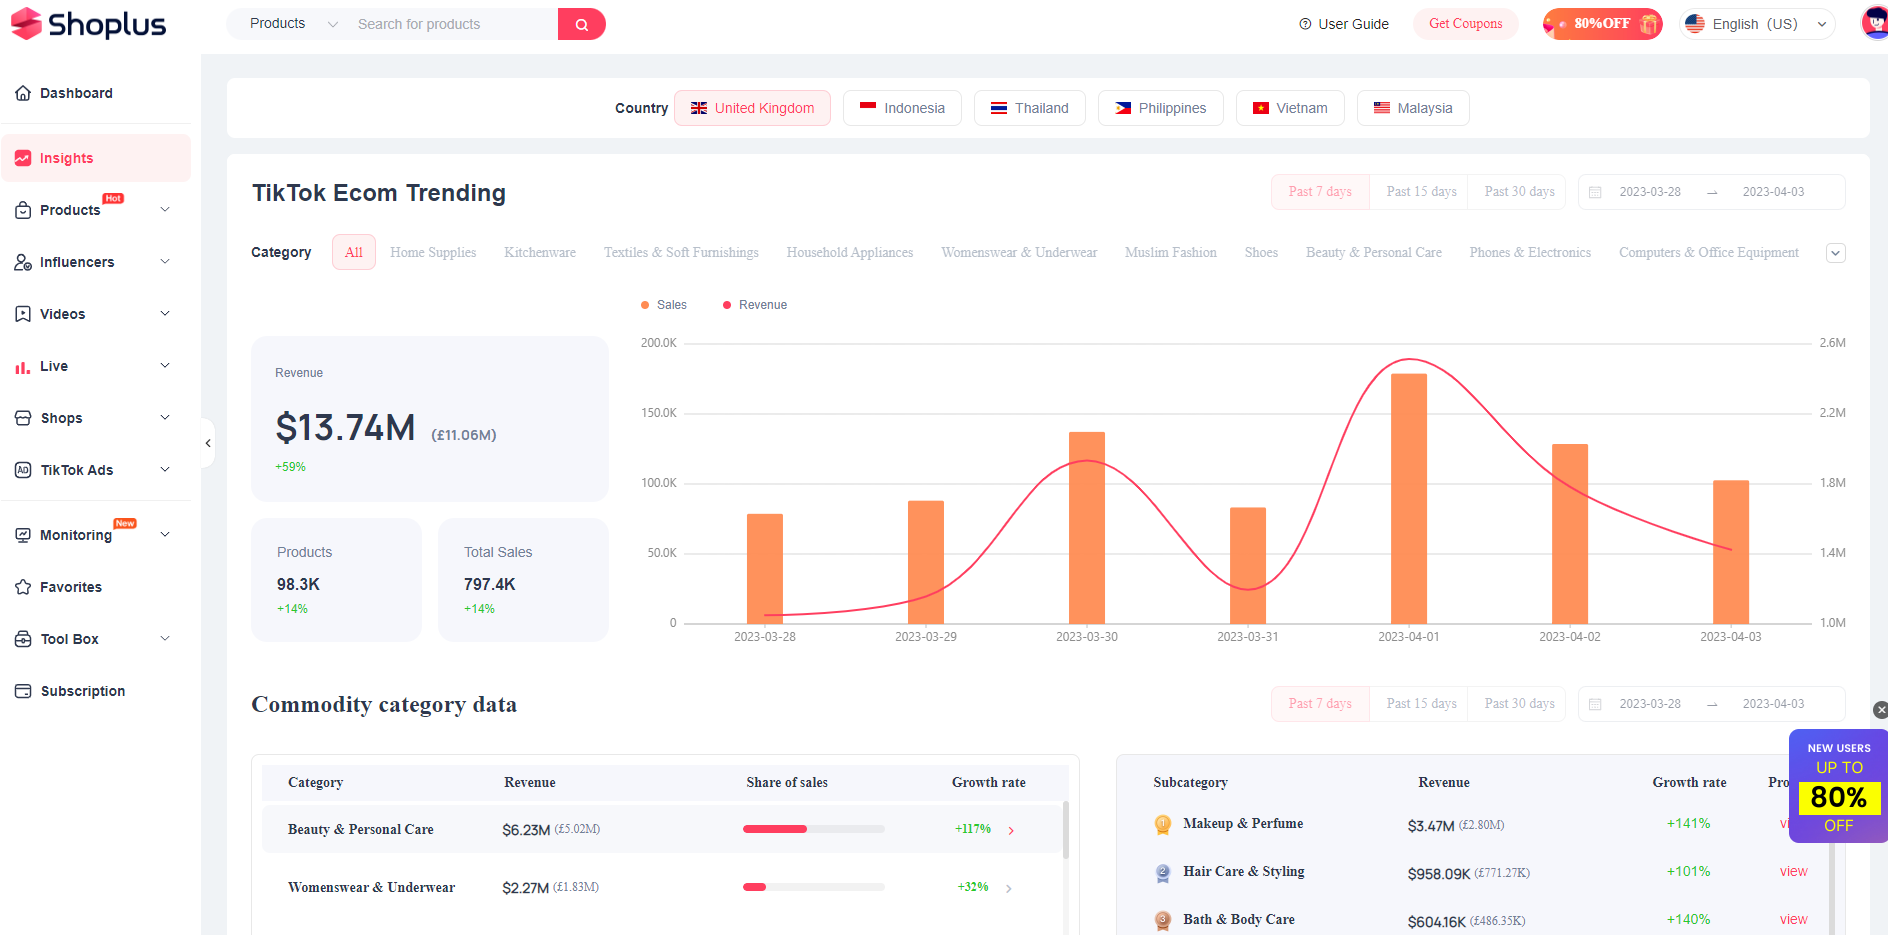This screenshot has width=1888, height=935.
Task: Click view link for Bath & Body Care
Action: [1793, 920]
